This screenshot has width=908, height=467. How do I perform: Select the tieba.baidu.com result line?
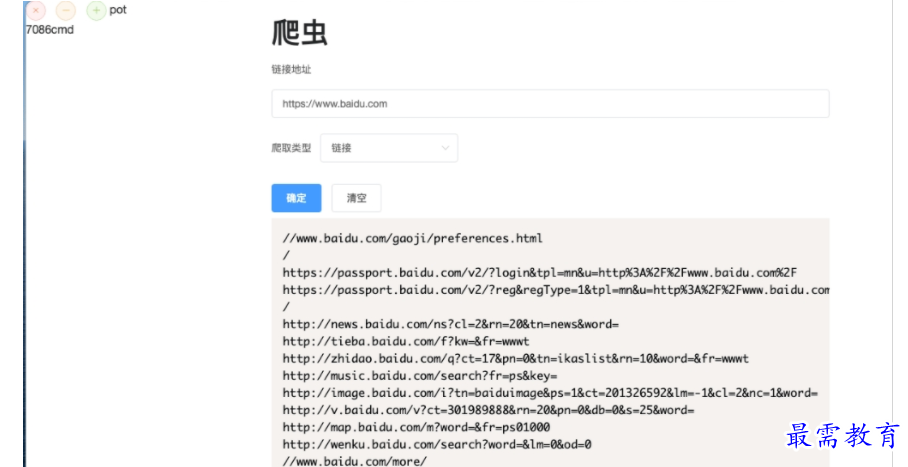pos(406,341)
